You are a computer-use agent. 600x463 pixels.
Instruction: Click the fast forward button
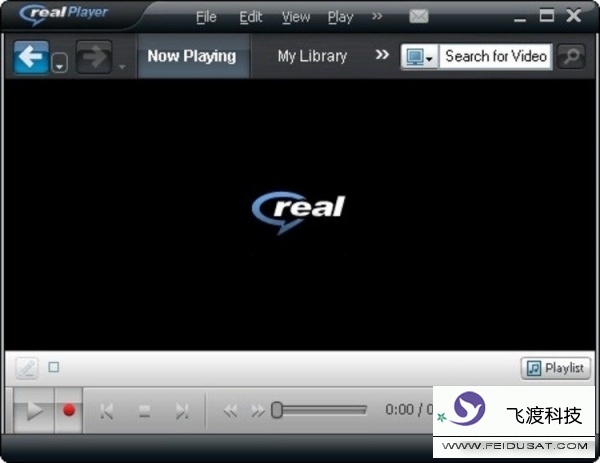click(258, 411)
